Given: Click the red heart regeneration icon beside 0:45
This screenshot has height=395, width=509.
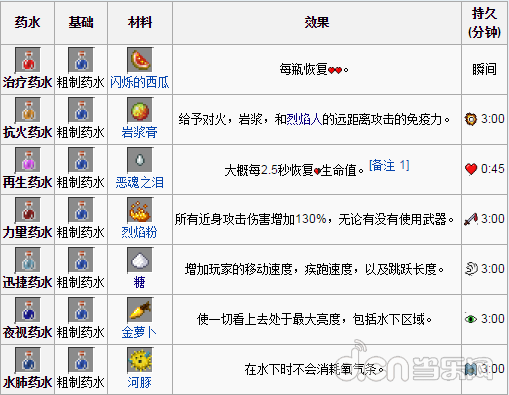Looking at the screenshot, I should click(471, 169).
